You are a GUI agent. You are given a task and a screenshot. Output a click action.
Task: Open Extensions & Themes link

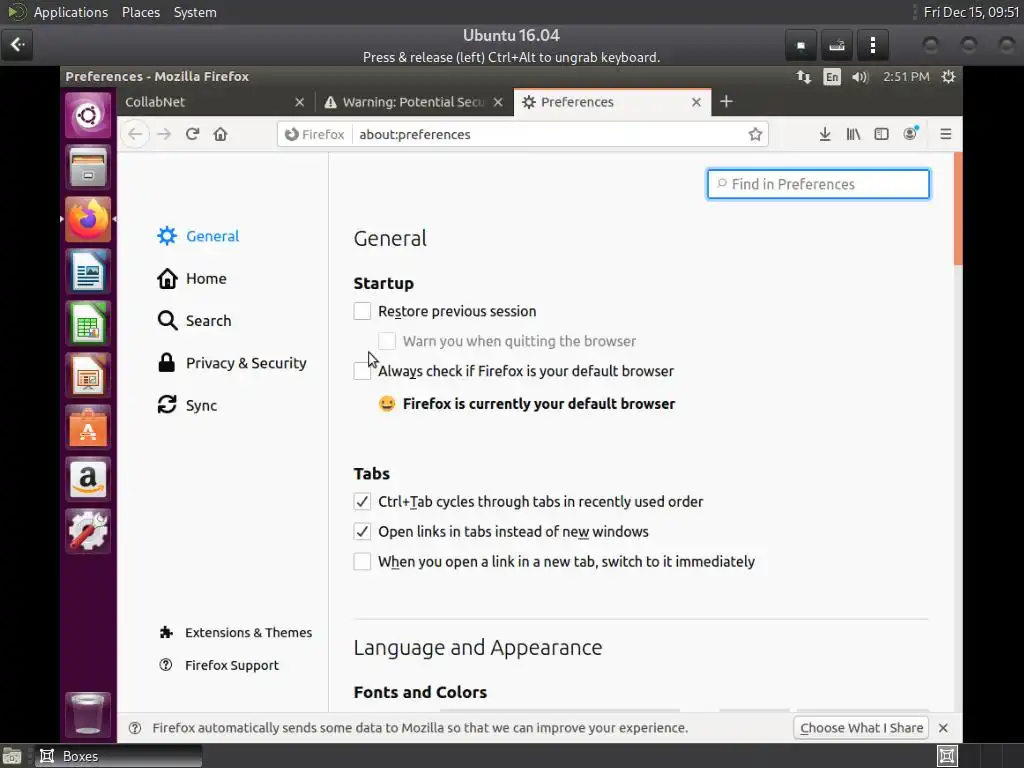[236, 632]
